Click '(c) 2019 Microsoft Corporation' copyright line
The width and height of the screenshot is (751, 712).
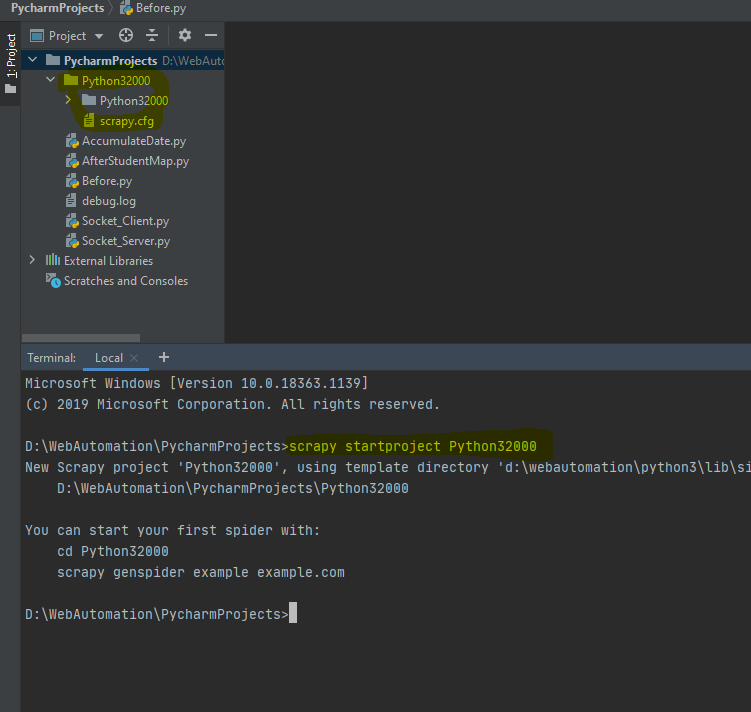pos(232,404)
